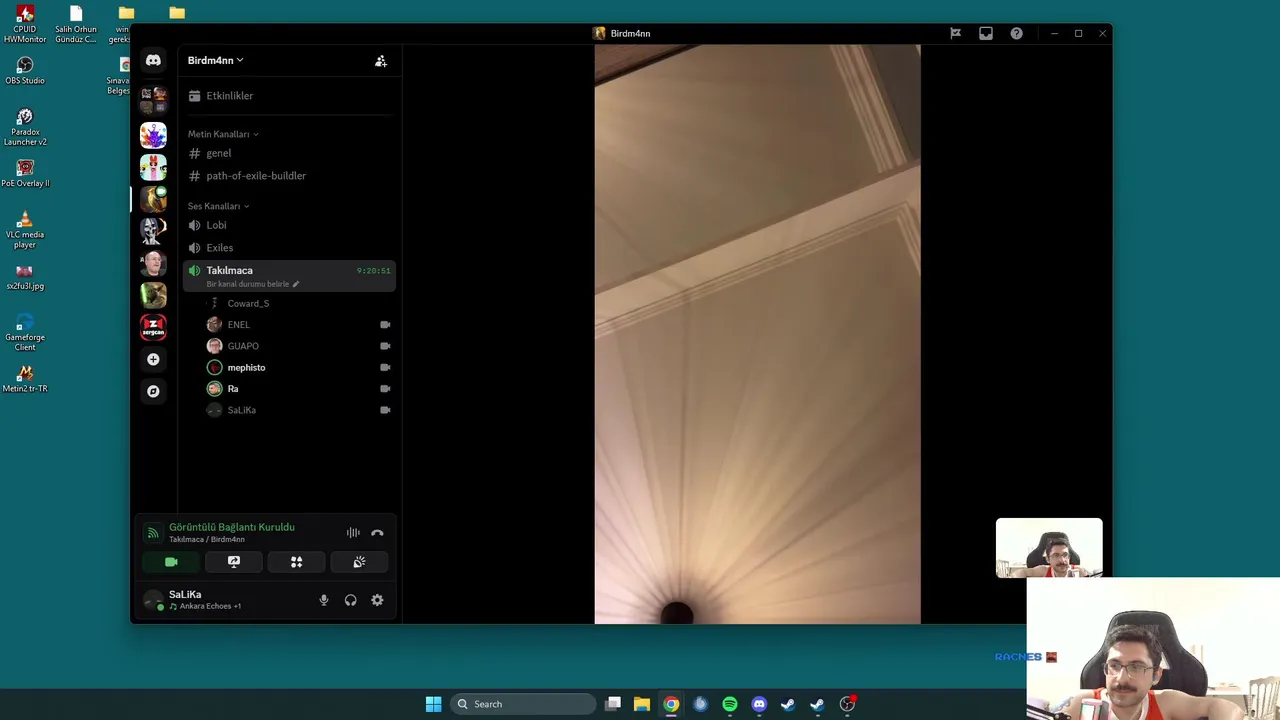Viewport: 1280px width, 720px height.
Task: Open the inbox icon in title bar
Action: (x=986, y=33)
